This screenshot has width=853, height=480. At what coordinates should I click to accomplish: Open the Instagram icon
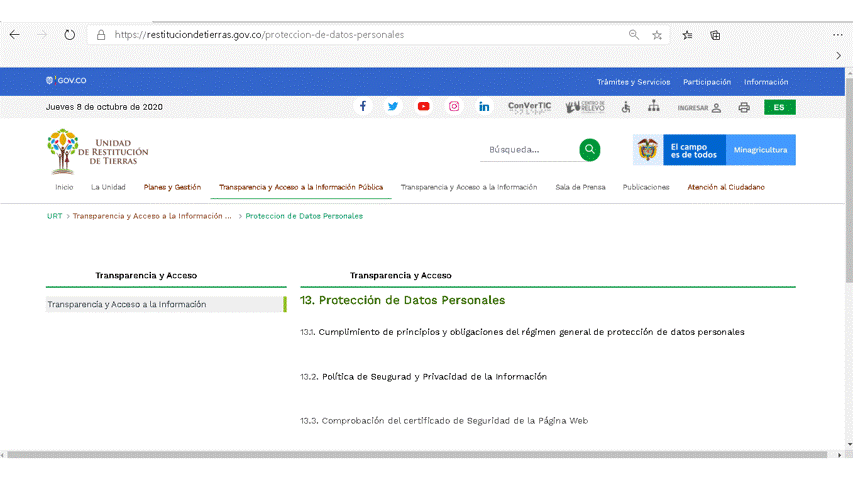[x=454, y=107]
